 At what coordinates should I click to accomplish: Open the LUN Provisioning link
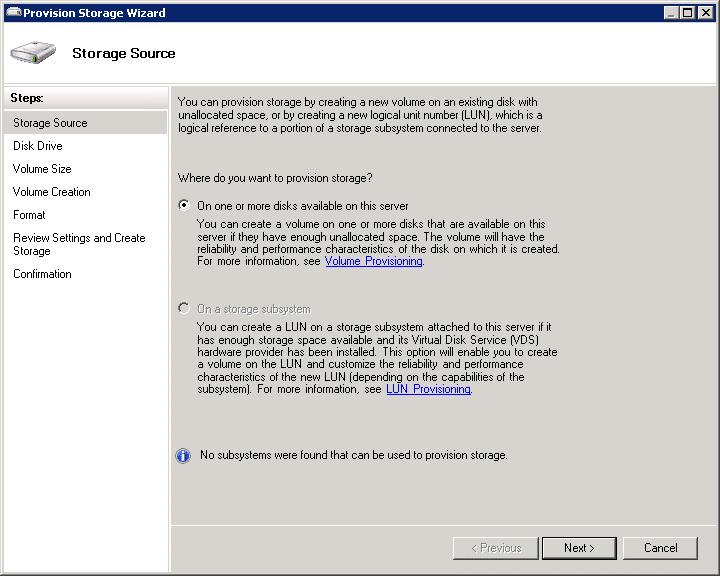[428, 389]
